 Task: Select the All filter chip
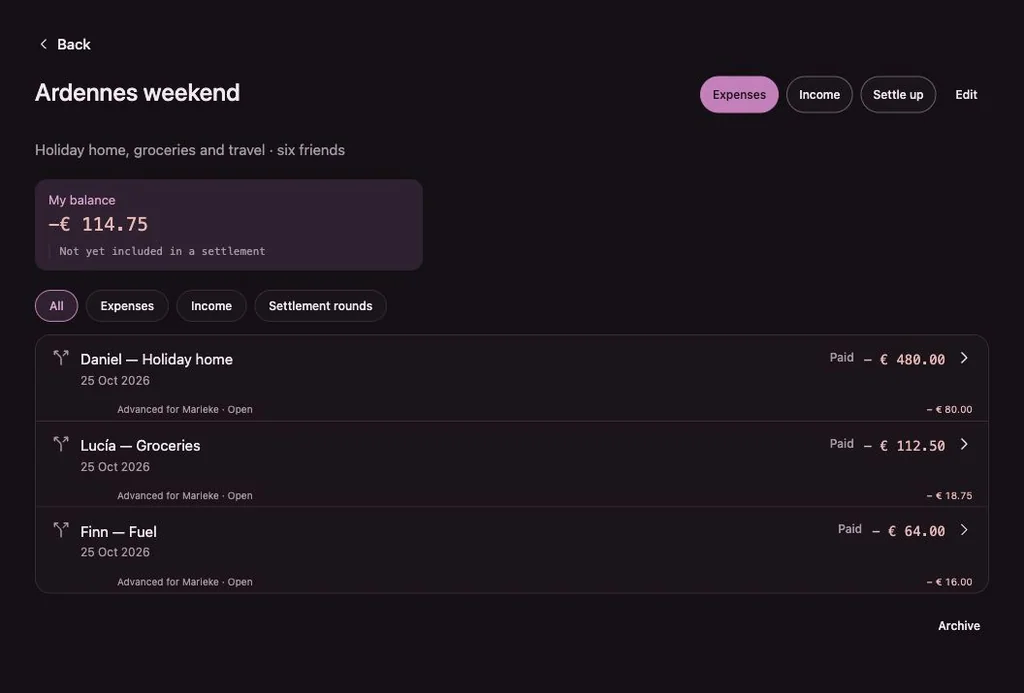tap(56, 306)
